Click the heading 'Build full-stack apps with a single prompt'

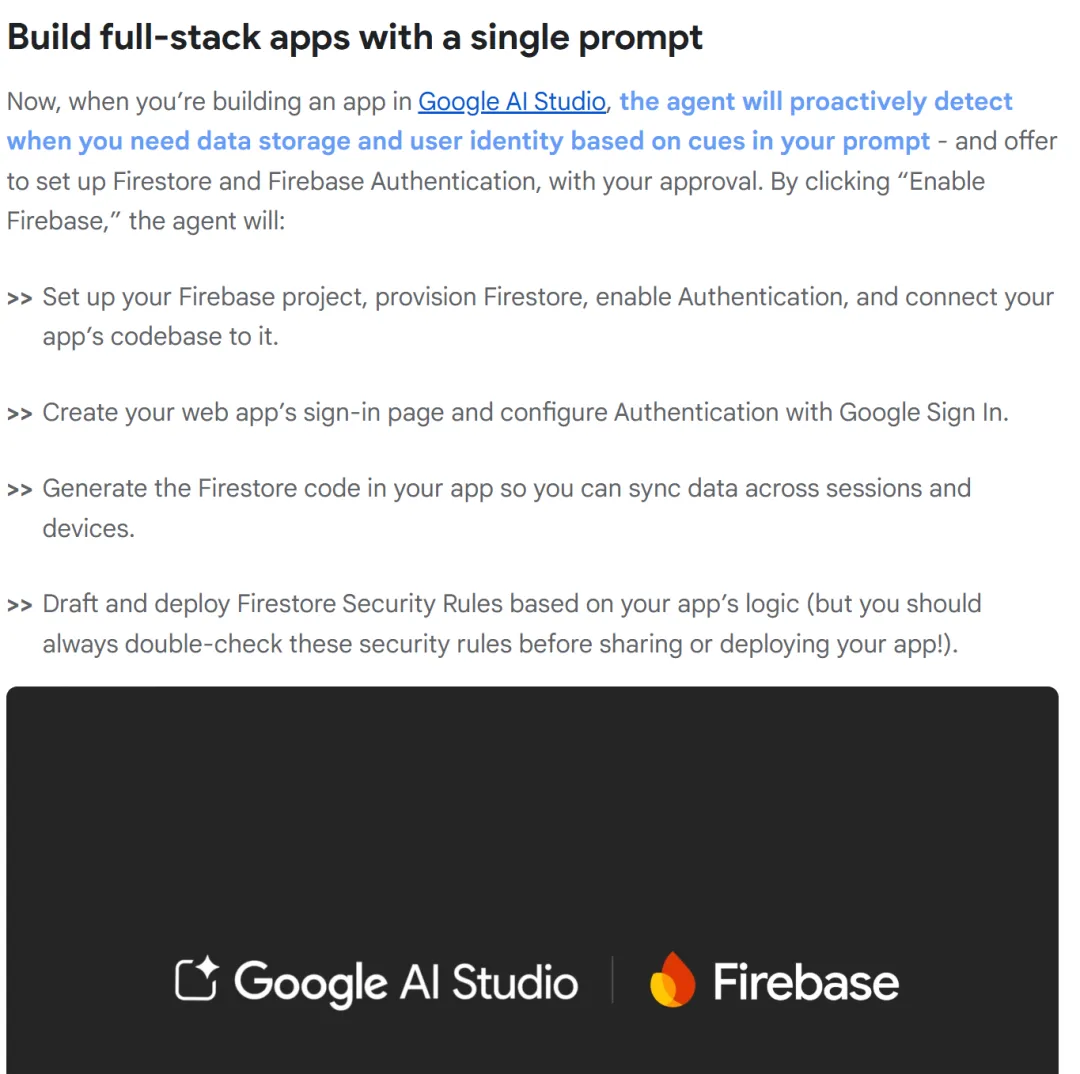(355, 38)
